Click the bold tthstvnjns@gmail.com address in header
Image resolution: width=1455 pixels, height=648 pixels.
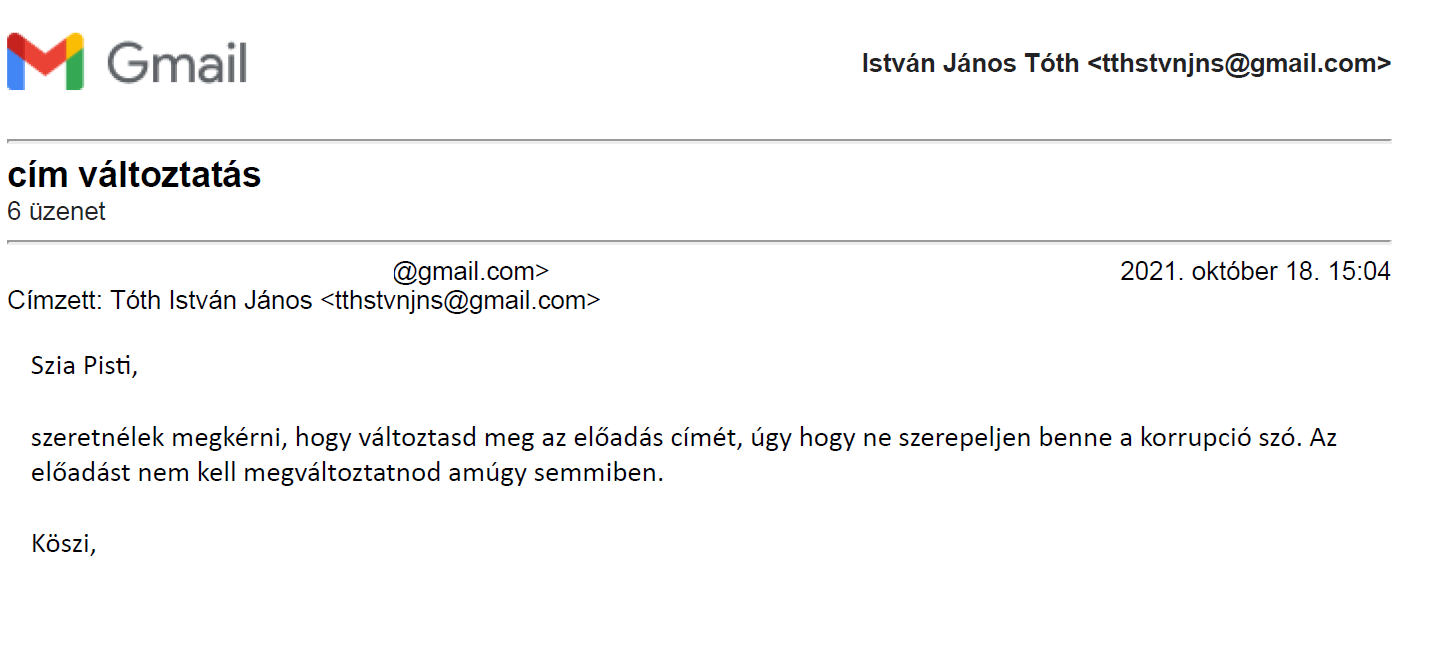[1239, 64]
